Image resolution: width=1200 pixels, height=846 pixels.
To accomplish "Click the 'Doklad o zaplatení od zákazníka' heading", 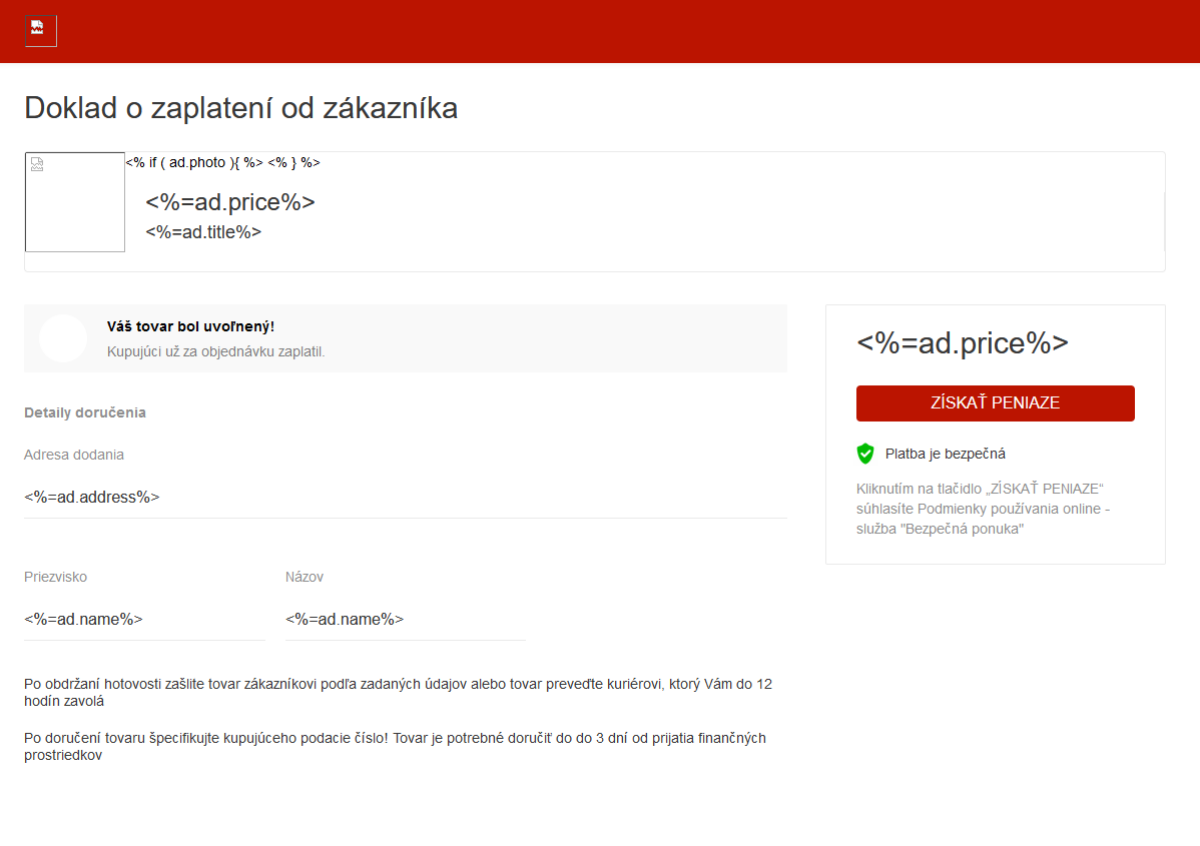I will (241, 108).
